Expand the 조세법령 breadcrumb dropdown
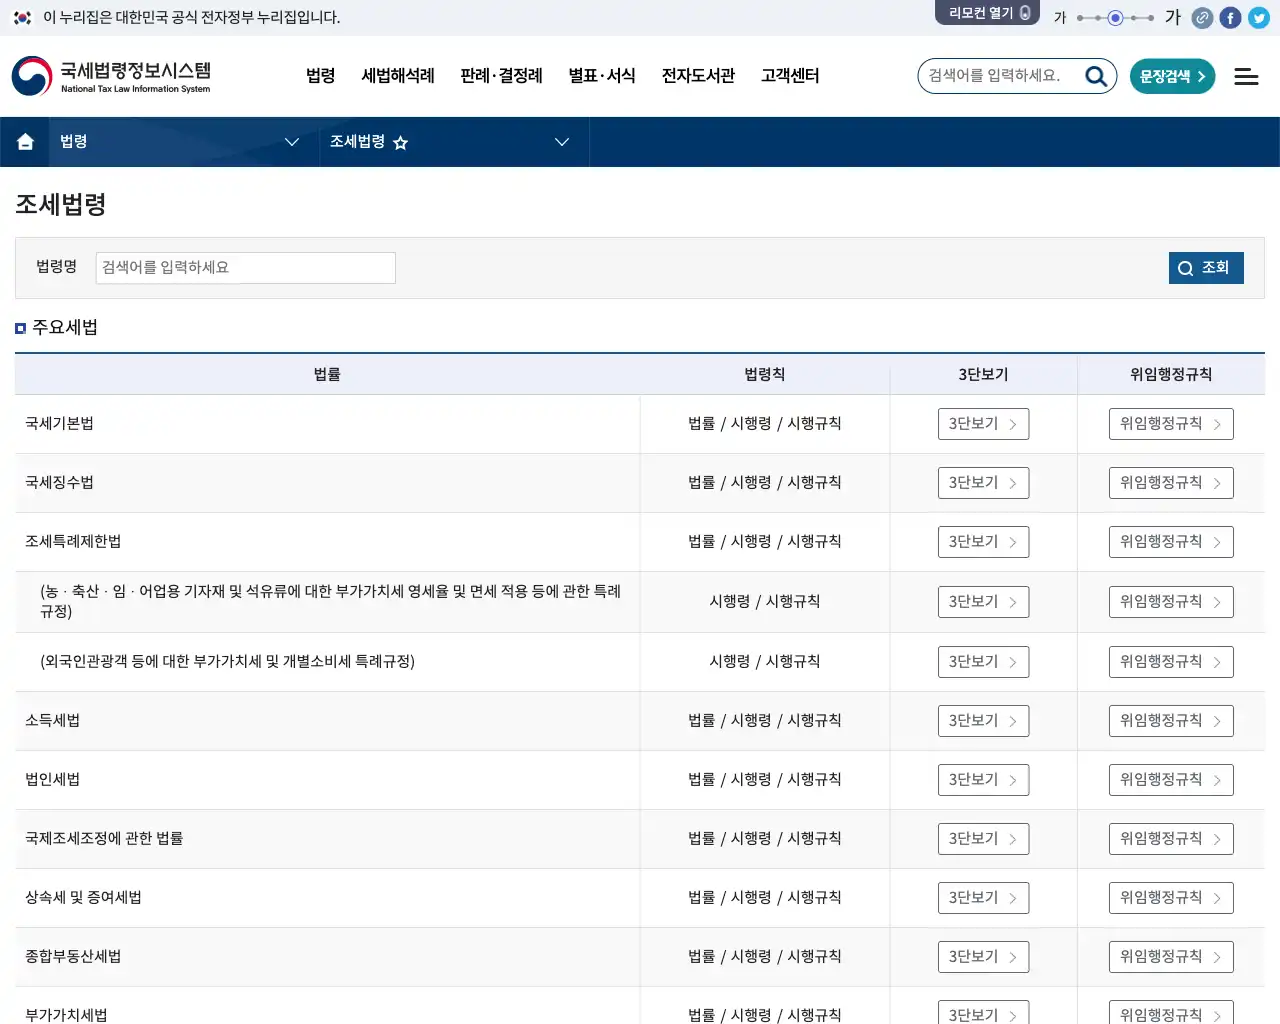This screenshot has width=1280, height=1024. tap(562, 142)
